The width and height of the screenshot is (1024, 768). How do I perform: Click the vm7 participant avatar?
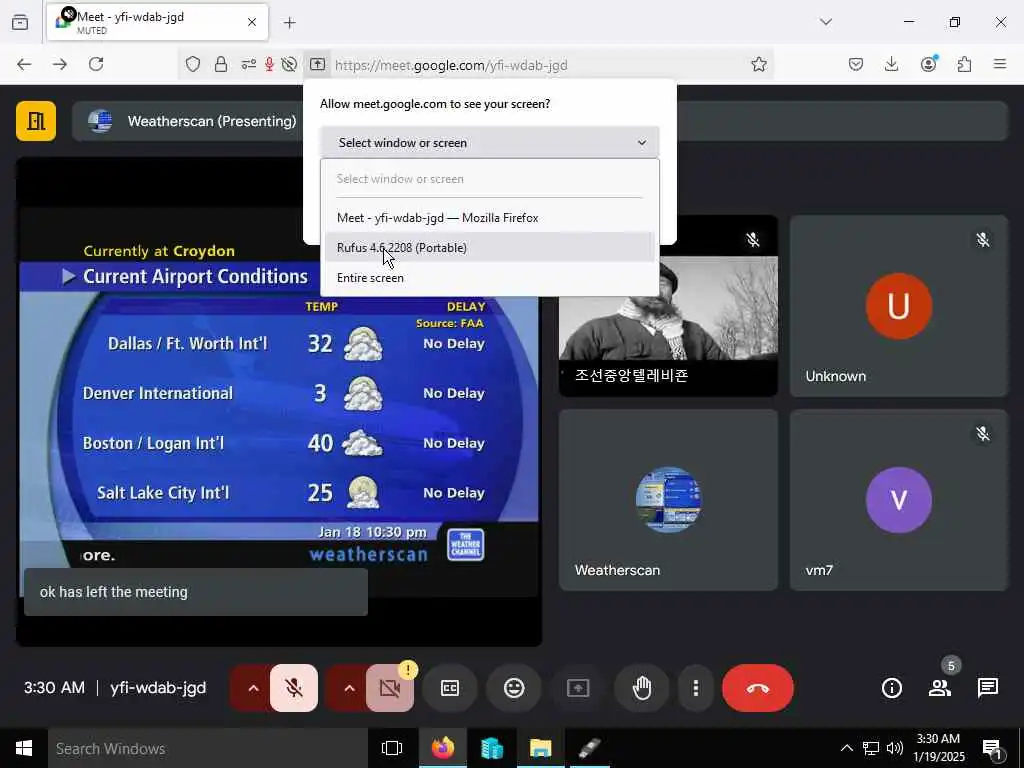pyautogui.click(x=899, y=500)
